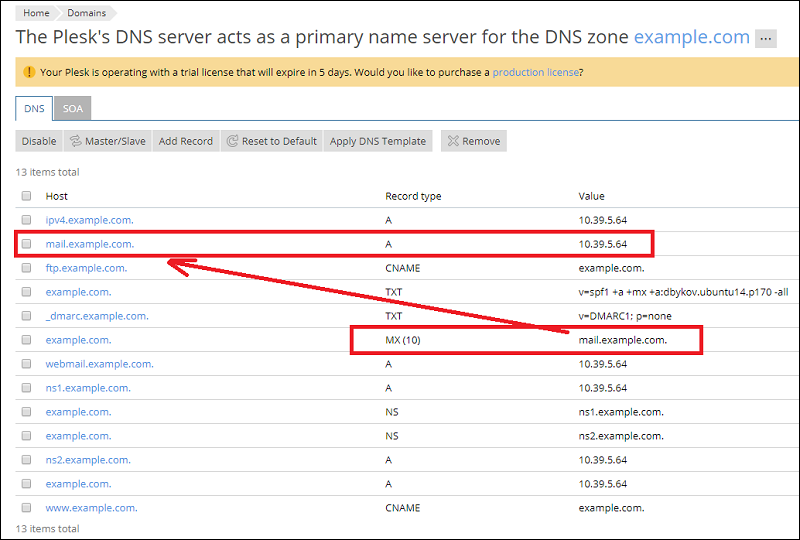Open the _dmarc.example.com record

coord(97,316)
